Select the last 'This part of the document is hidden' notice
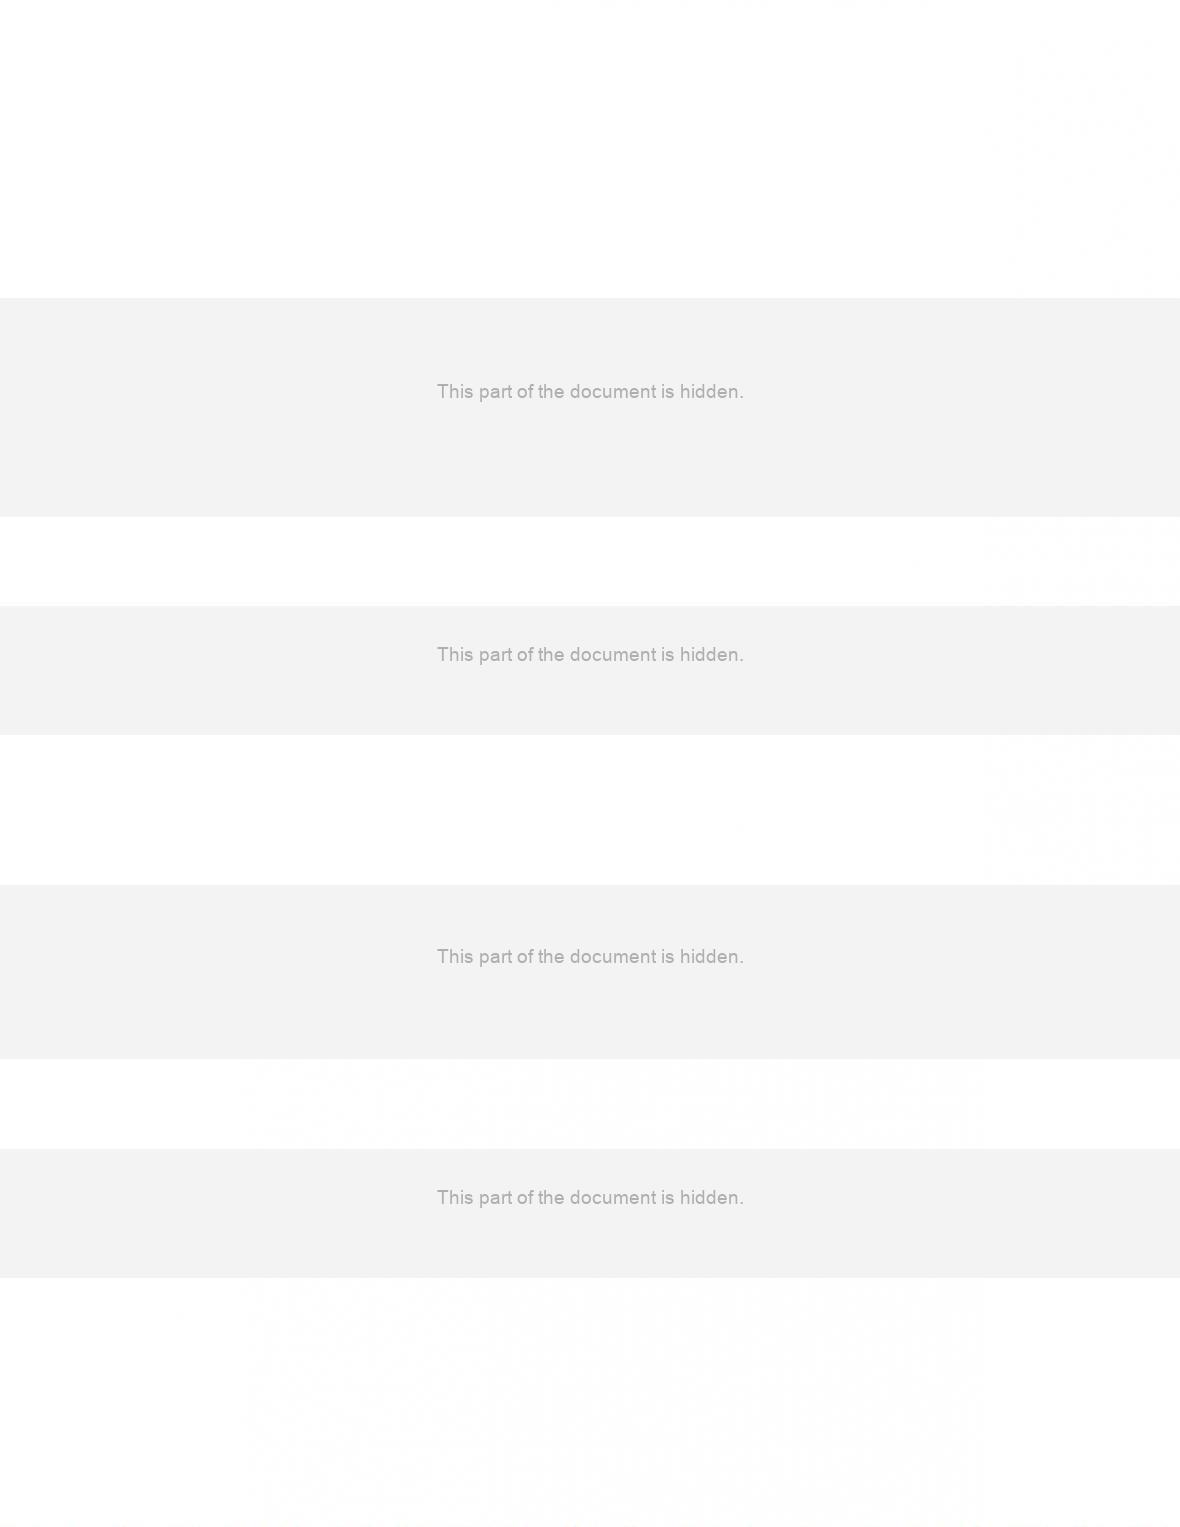1180x1527 pixels. point(590,1198)
